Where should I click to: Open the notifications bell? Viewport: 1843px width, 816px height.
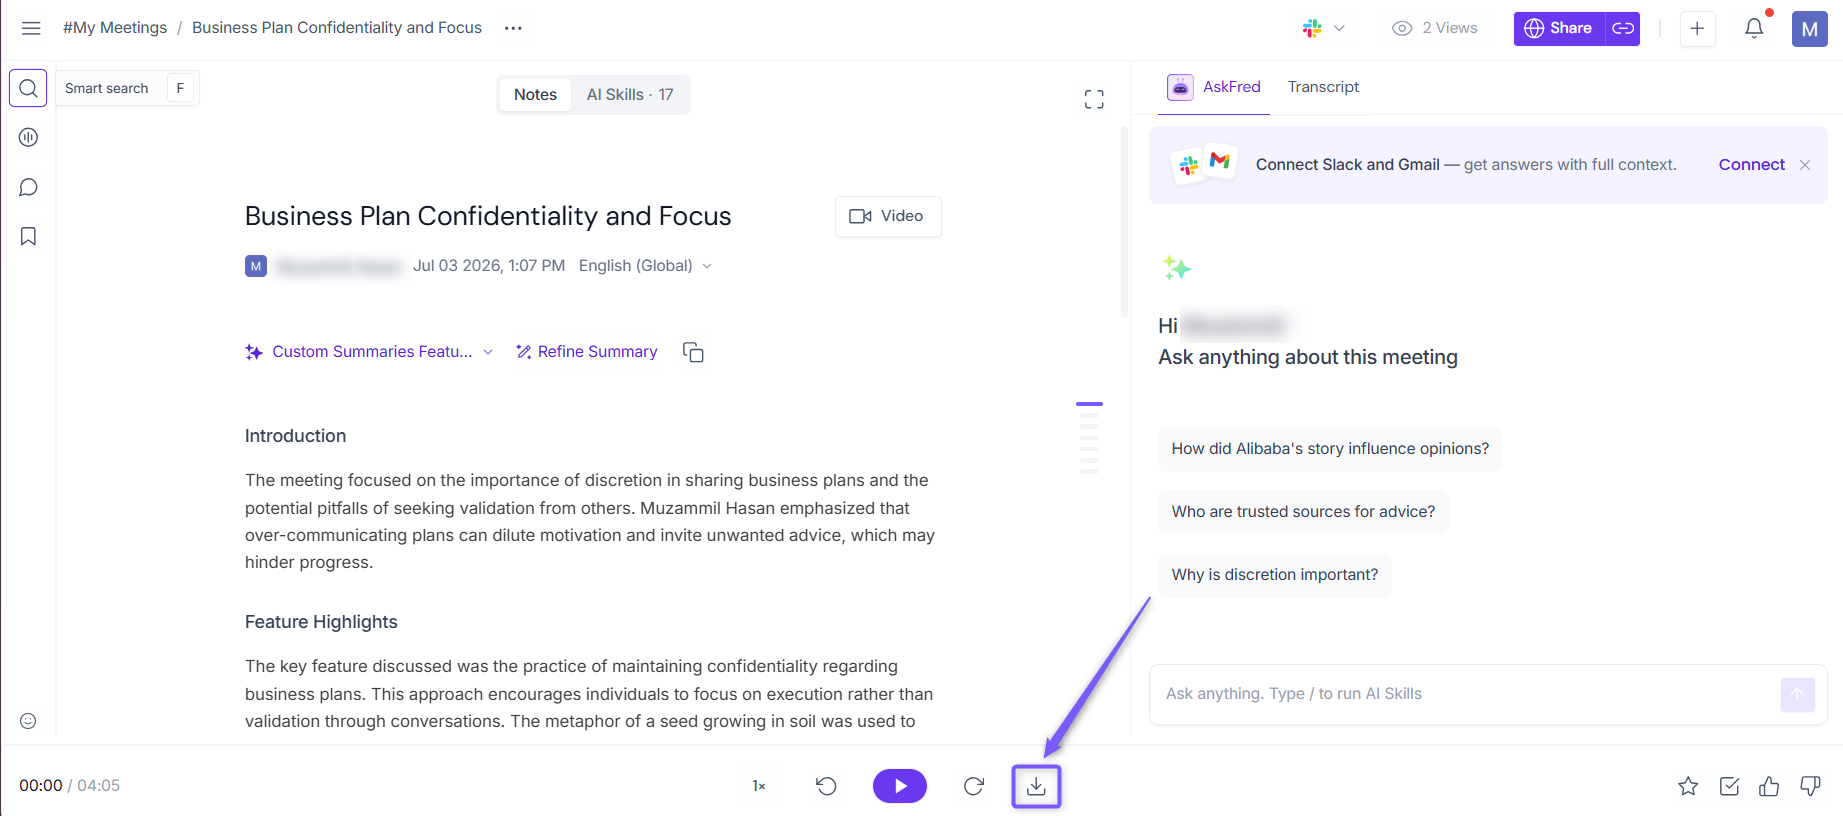tap(1754, 28)
